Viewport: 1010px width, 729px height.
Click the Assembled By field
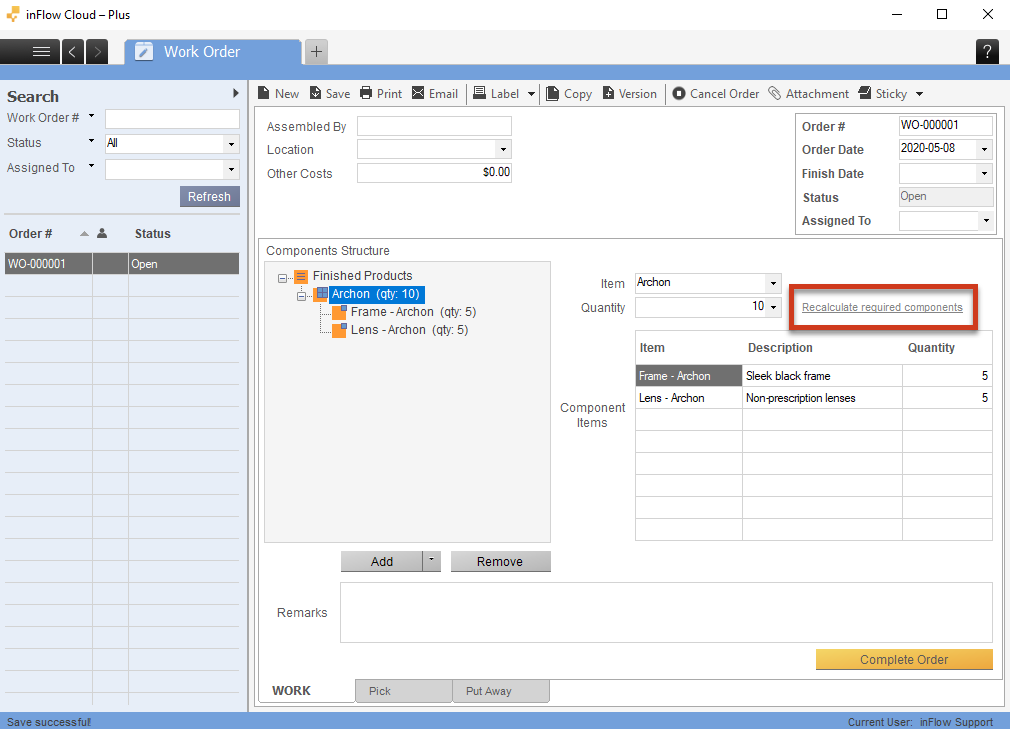[434, 126]
